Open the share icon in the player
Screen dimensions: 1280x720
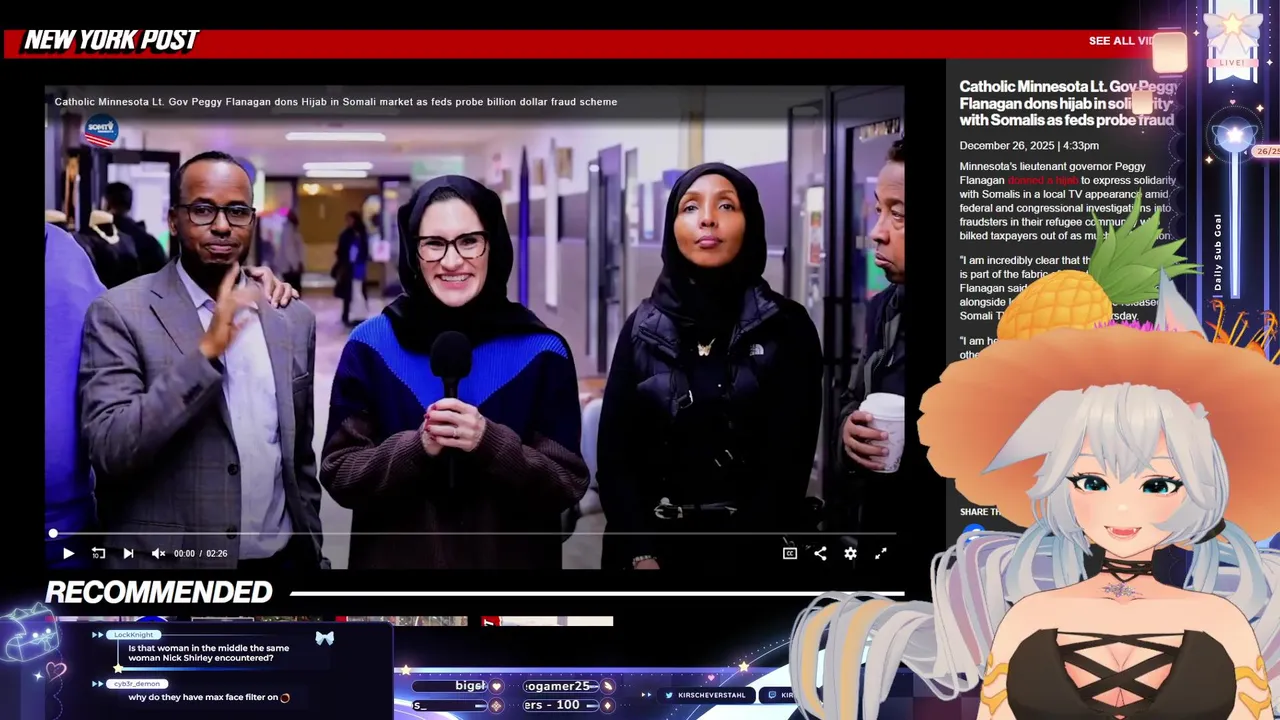tap(820, 553)
